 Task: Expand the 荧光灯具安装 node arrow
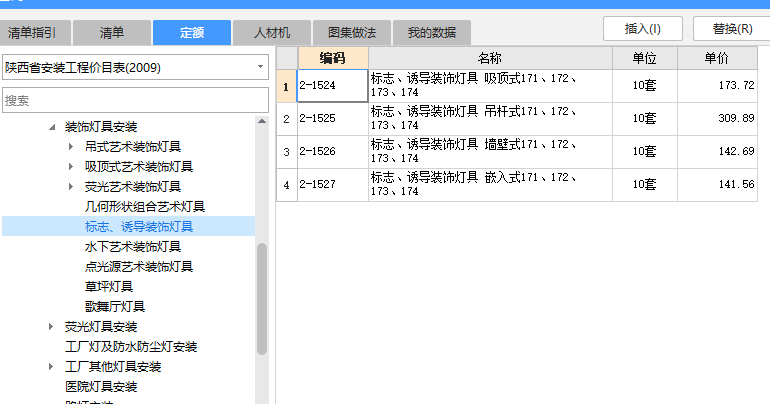pos(51,326)
